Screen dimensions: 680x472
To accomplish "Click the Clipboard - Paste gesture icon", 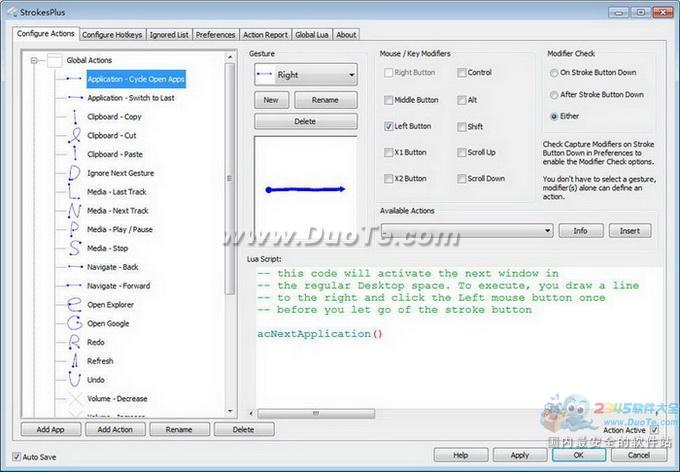I will (75, 154).
